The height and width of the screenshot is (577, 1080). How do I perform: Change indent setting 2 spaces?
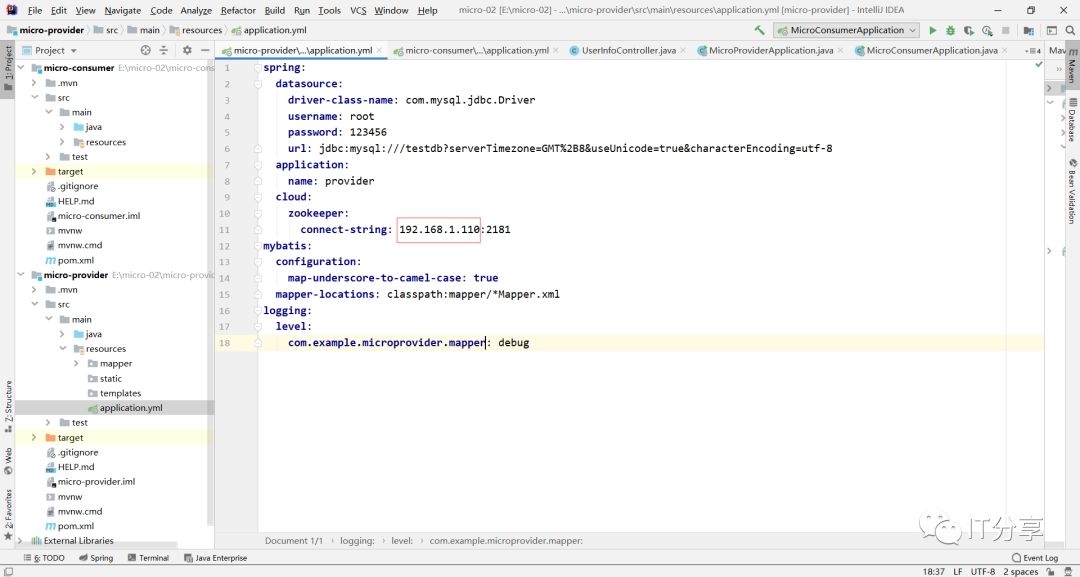pos(1021,571)
